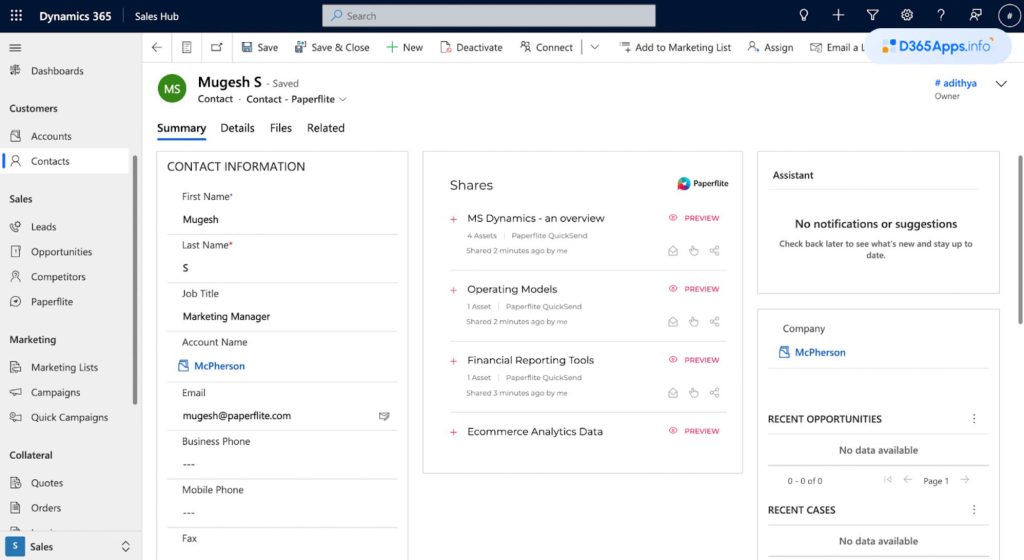The image size is (1024, 560).
Task: Open the settings gear icon
Action: (x=907, y=16)
